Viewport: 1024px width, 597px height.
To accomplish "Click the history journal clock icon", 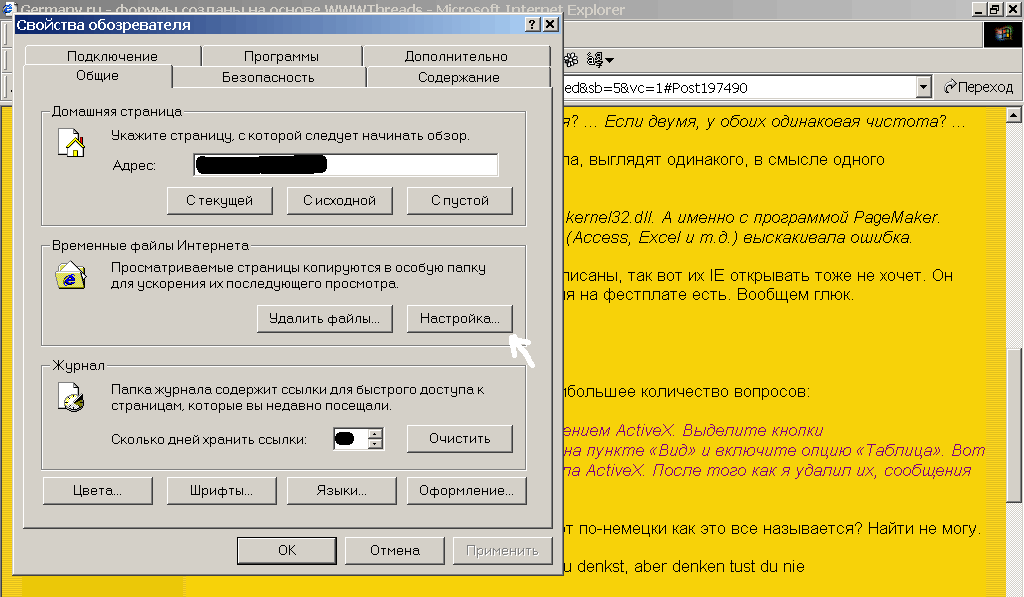I will tap(71, 398).
